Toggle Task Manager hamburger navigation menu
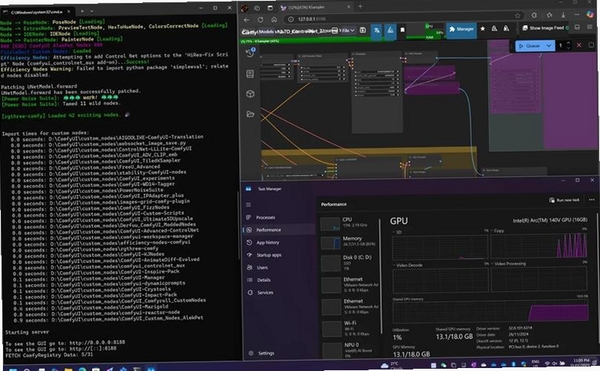600x371 pixels. click(x=248, y=205)
